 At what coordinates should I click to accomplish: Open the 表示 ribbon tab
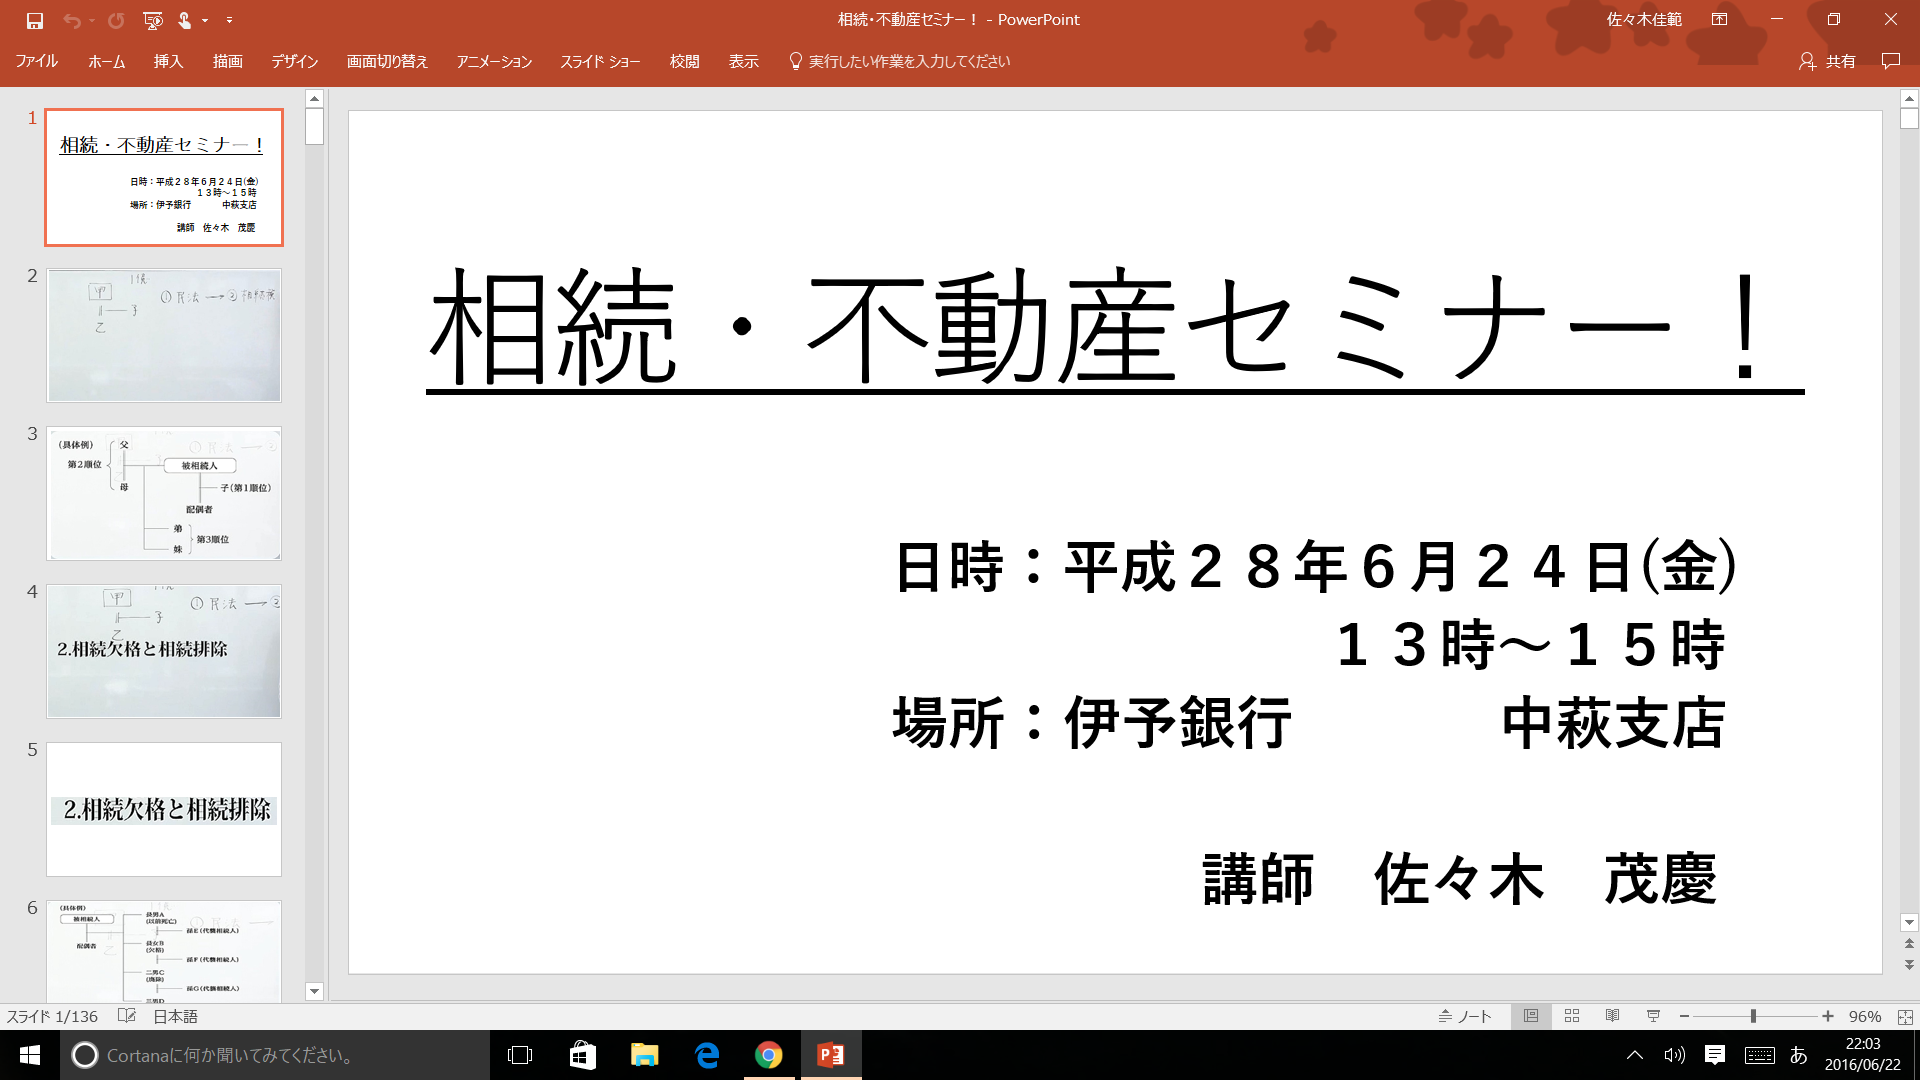(x=743, y=61)
